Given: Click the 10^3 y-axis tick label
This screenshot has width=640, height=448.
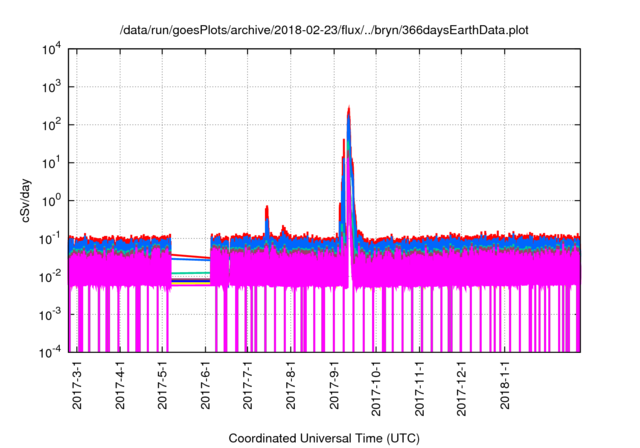Looking at the screenshot, I should pos(52,86).
